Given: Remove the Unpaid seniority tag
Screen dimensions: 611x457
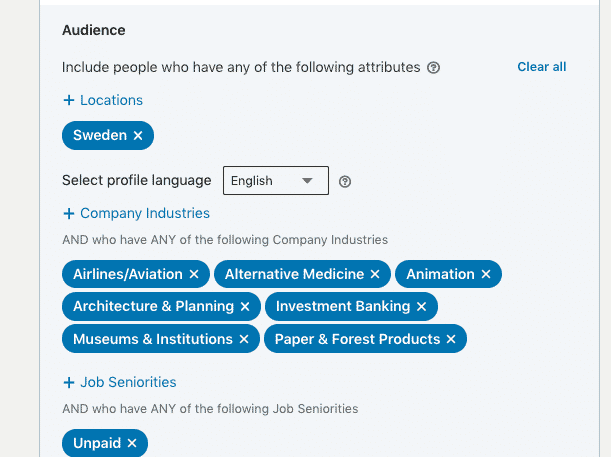Looking at the screenshot, I should point(132,443).
